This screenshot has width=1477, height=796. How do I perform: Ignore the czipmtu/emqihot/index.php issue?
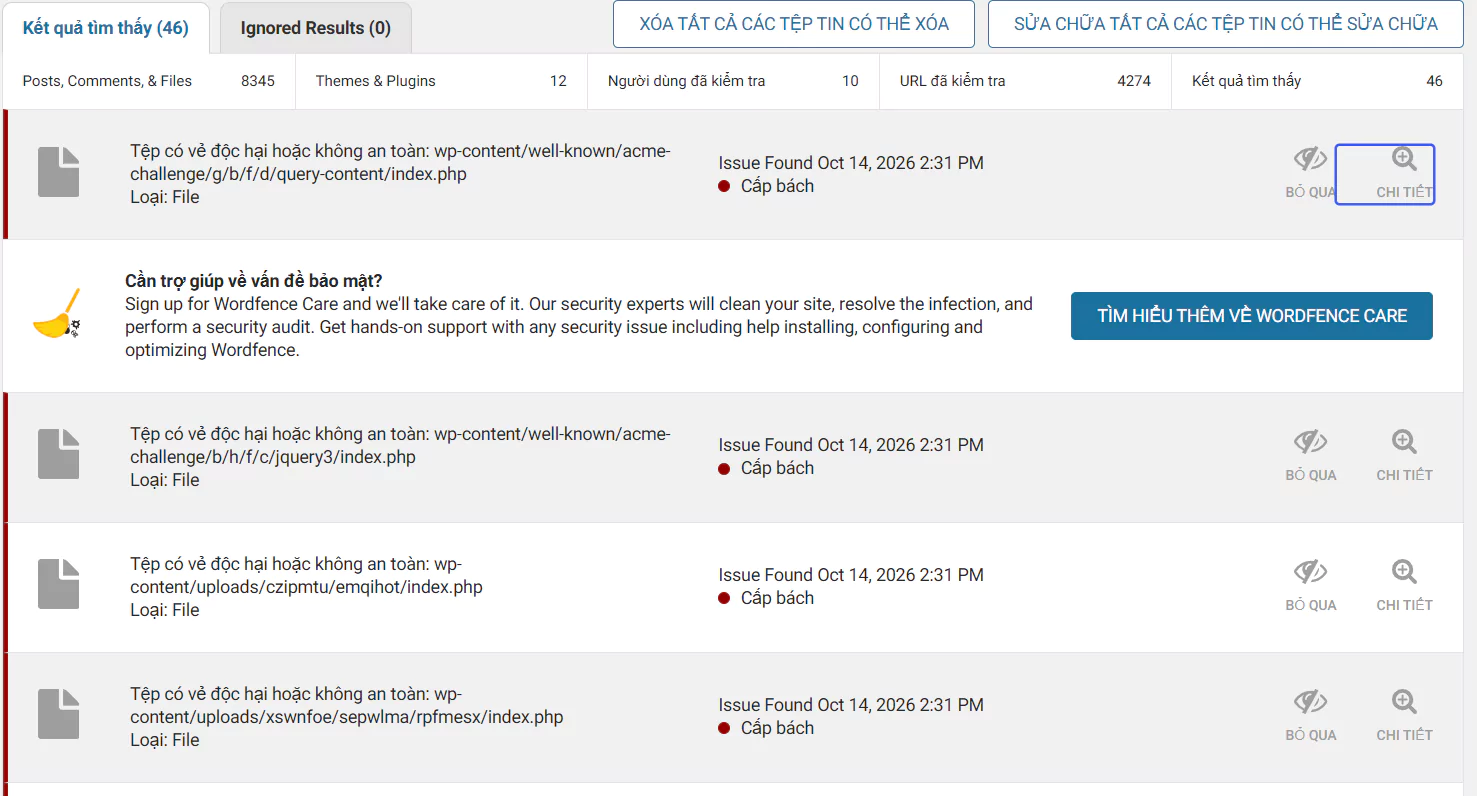1310,586
